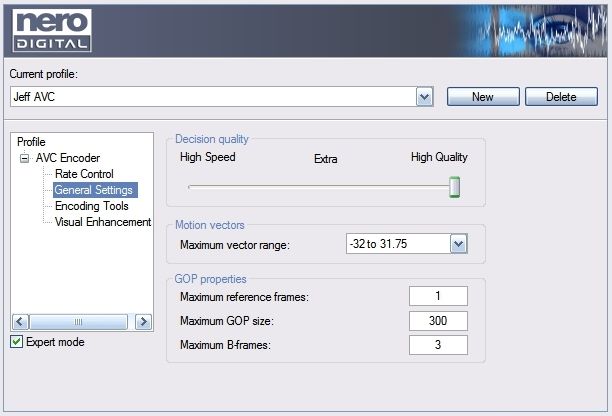Click the Nero Digital logo
Viewport: 612px width, 416px height.
coord(52,30)
